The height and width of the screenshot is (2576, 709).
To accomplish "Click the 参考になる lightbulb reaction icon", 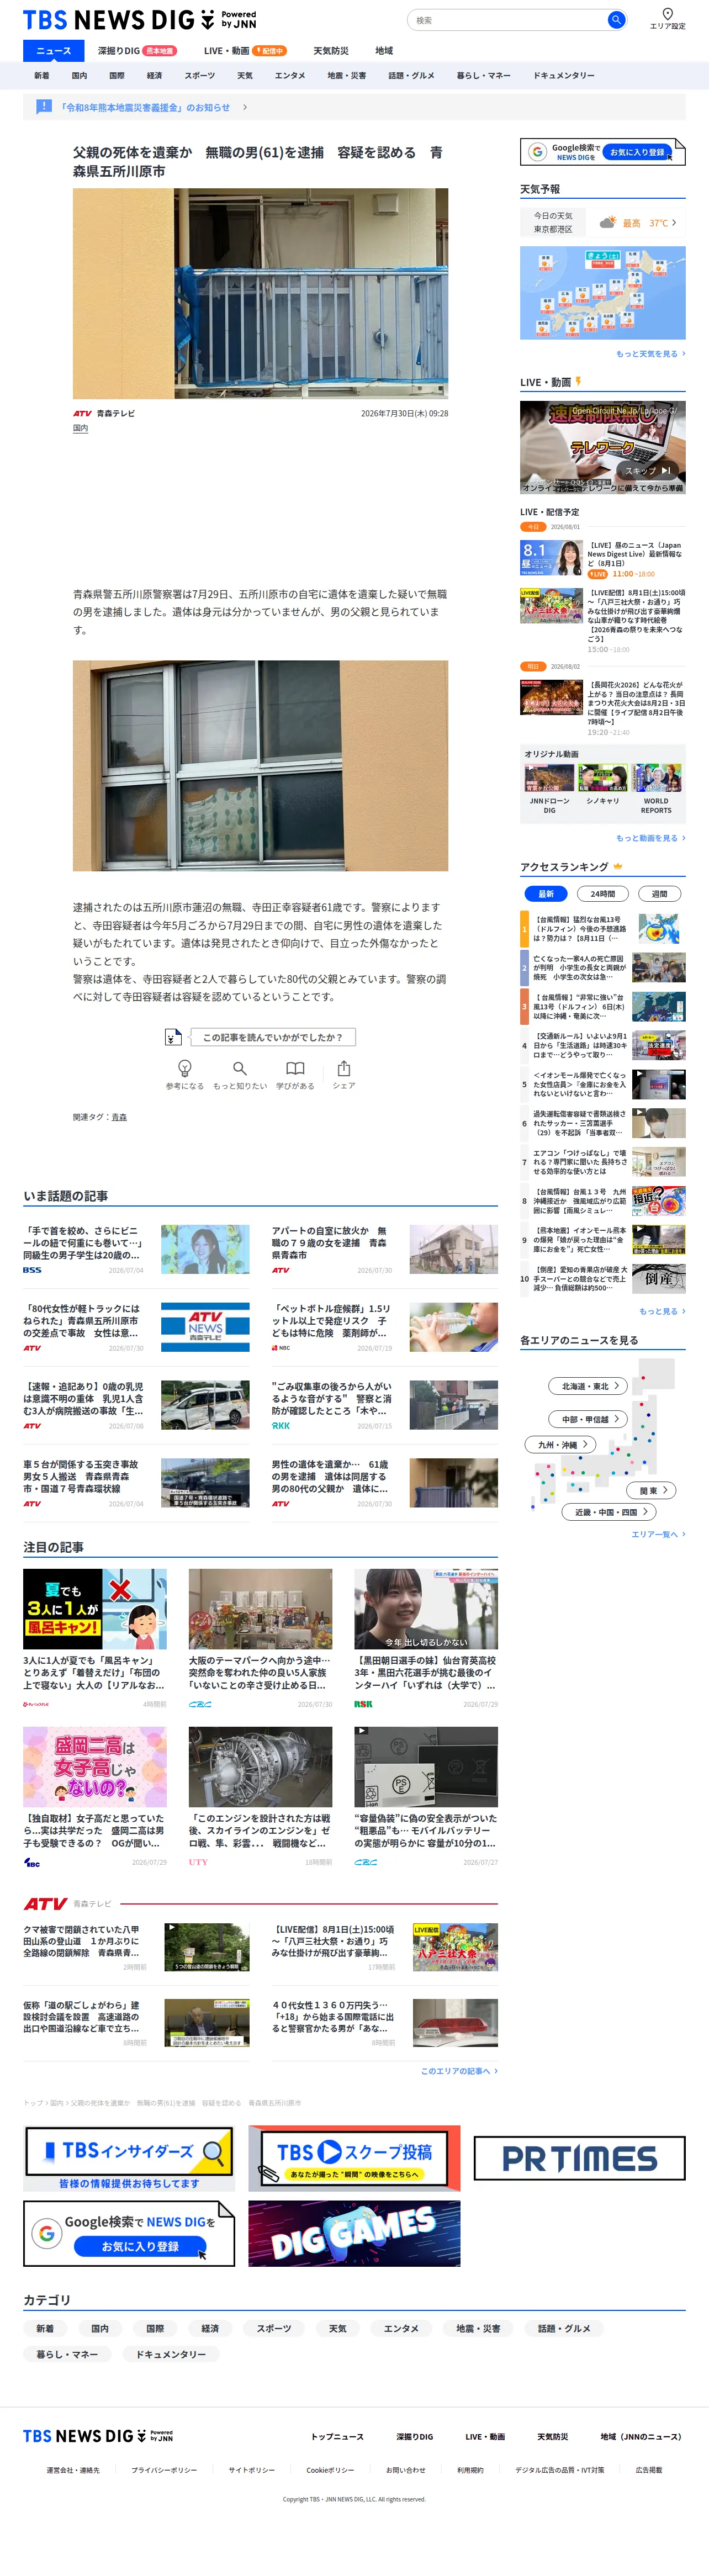I will pyautogui.click(x=184, y=1068).
